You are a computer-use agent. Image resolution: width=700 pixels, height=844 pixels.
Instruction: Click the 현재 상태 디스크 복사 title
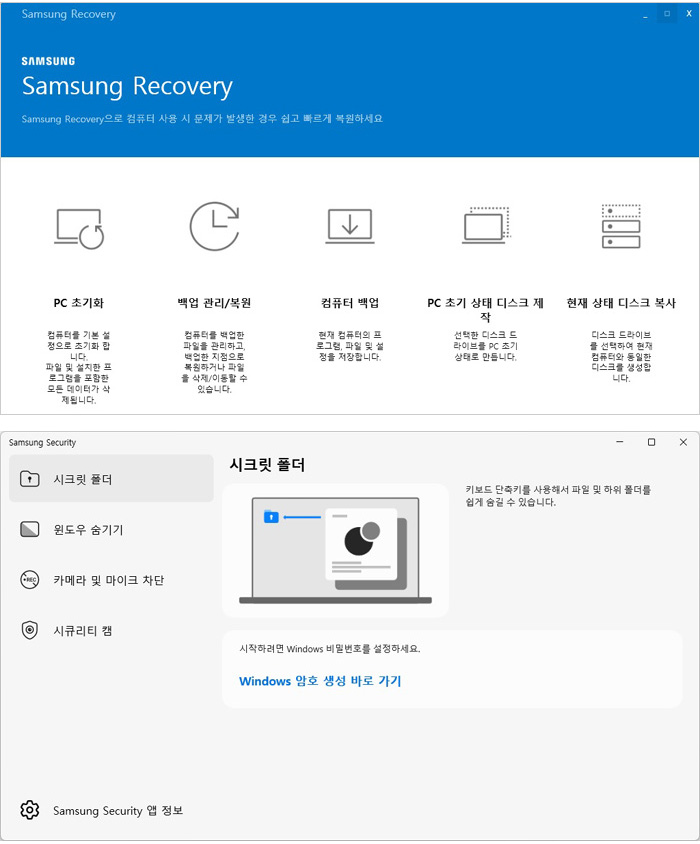[621, 303]
